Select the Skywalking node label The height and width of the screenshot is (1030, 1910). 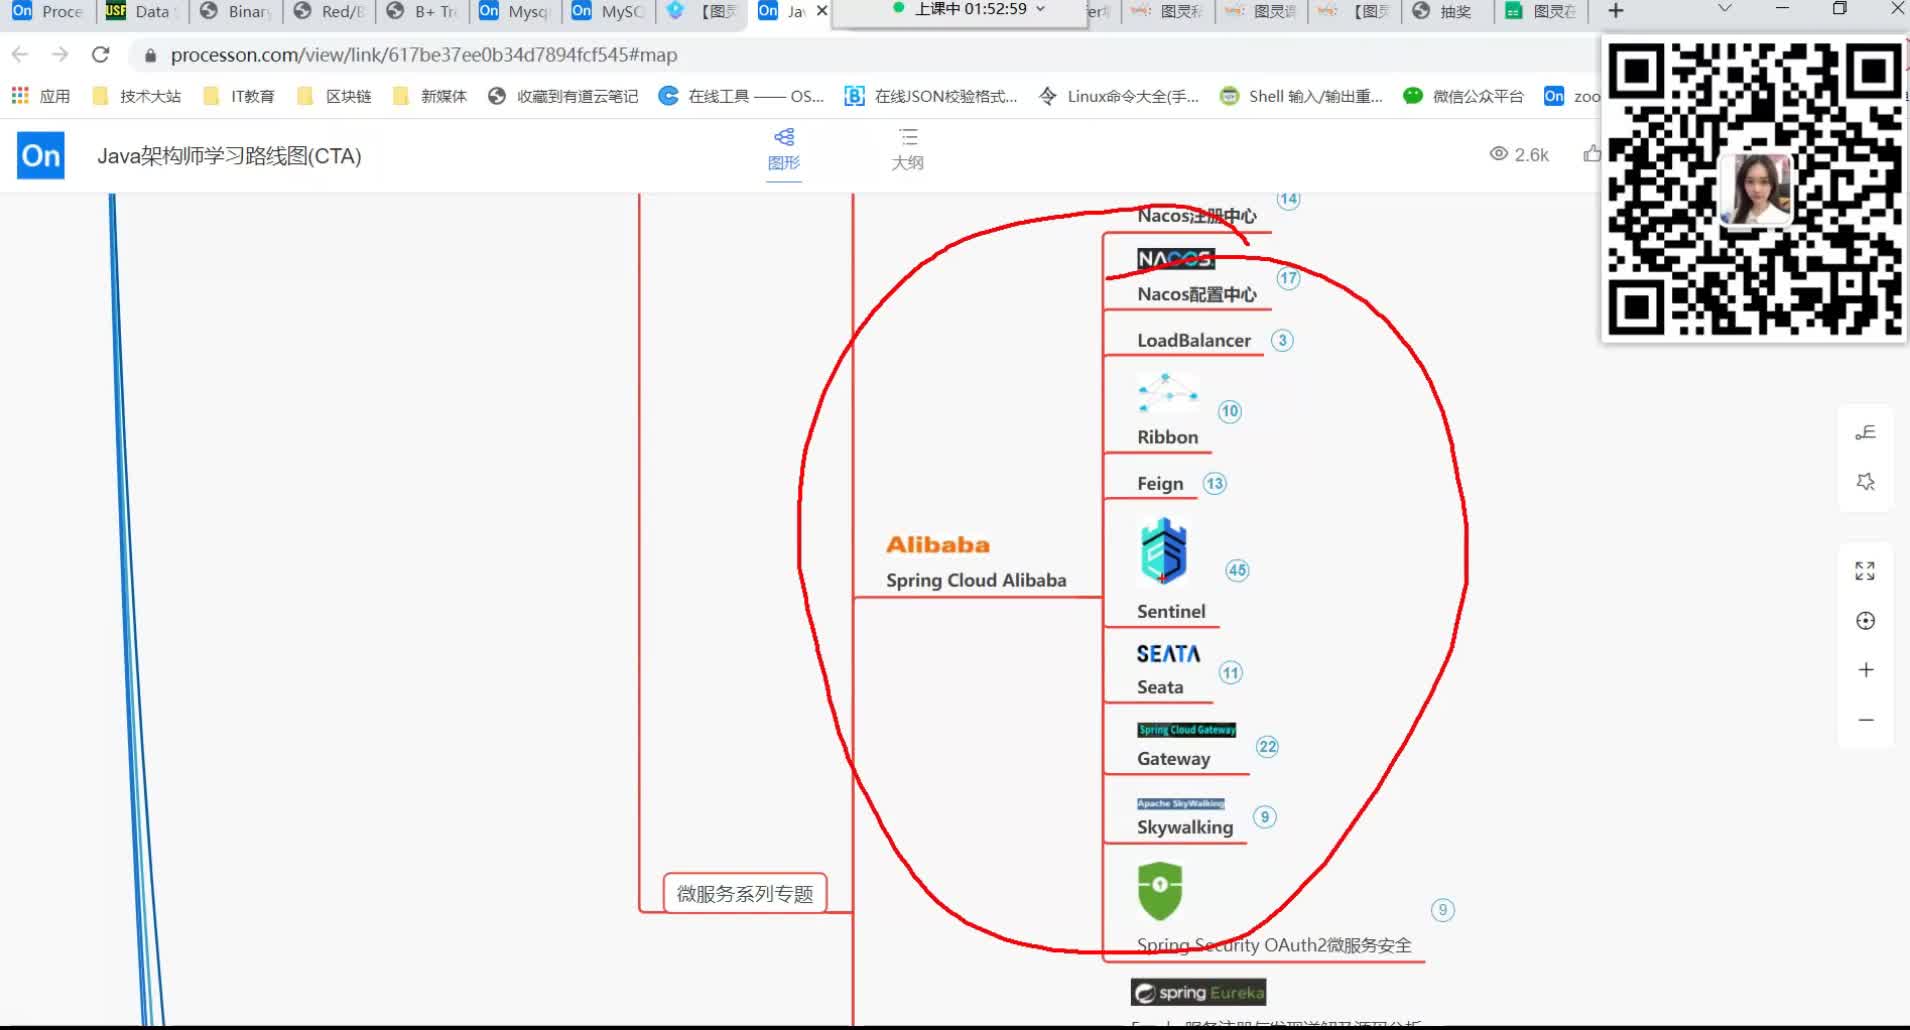click(1185, 827)
